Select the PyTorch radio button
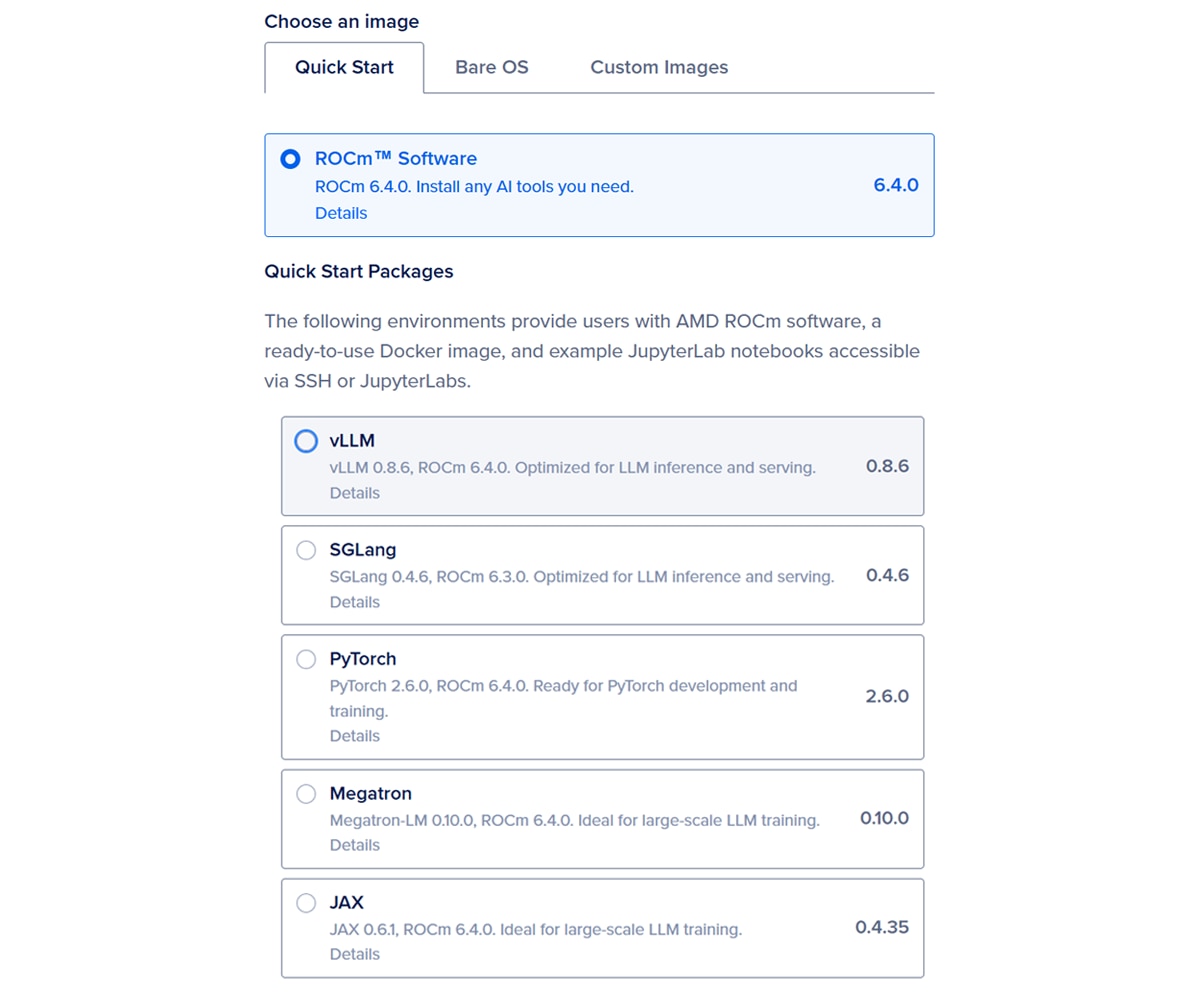Image resolution: width=1200 pixels, height=1000 pixels. coord(306,659)
